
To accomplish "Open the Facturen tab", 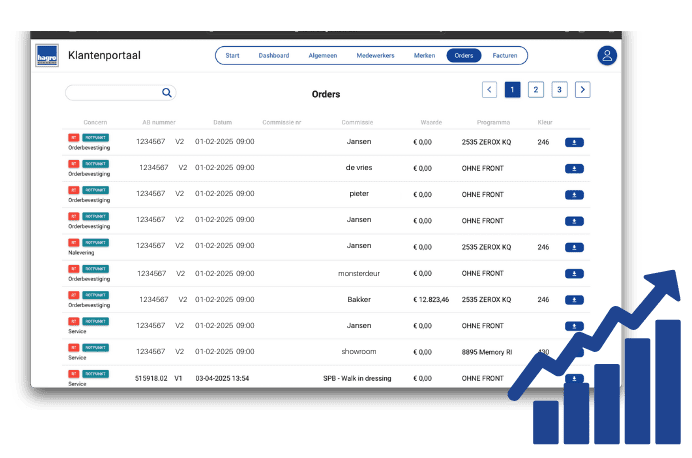I will point(504,56).
